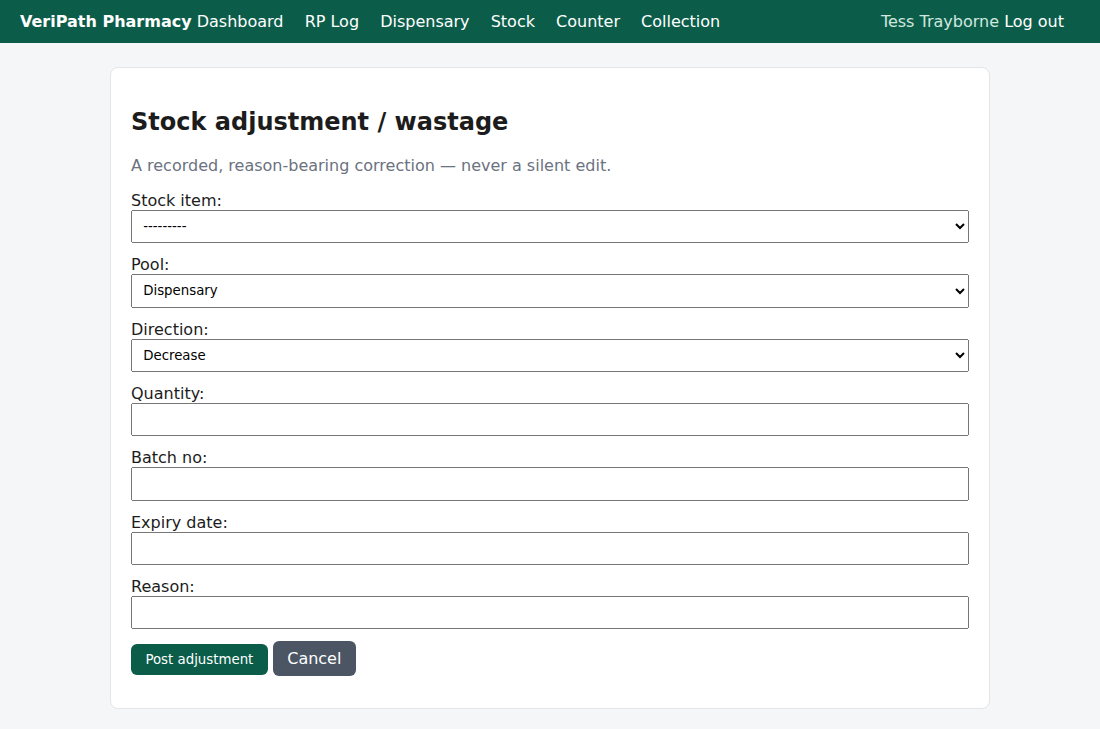Screen dimensions: 1100x729
Task: Click the Log out link
Action: (1034, 22)
